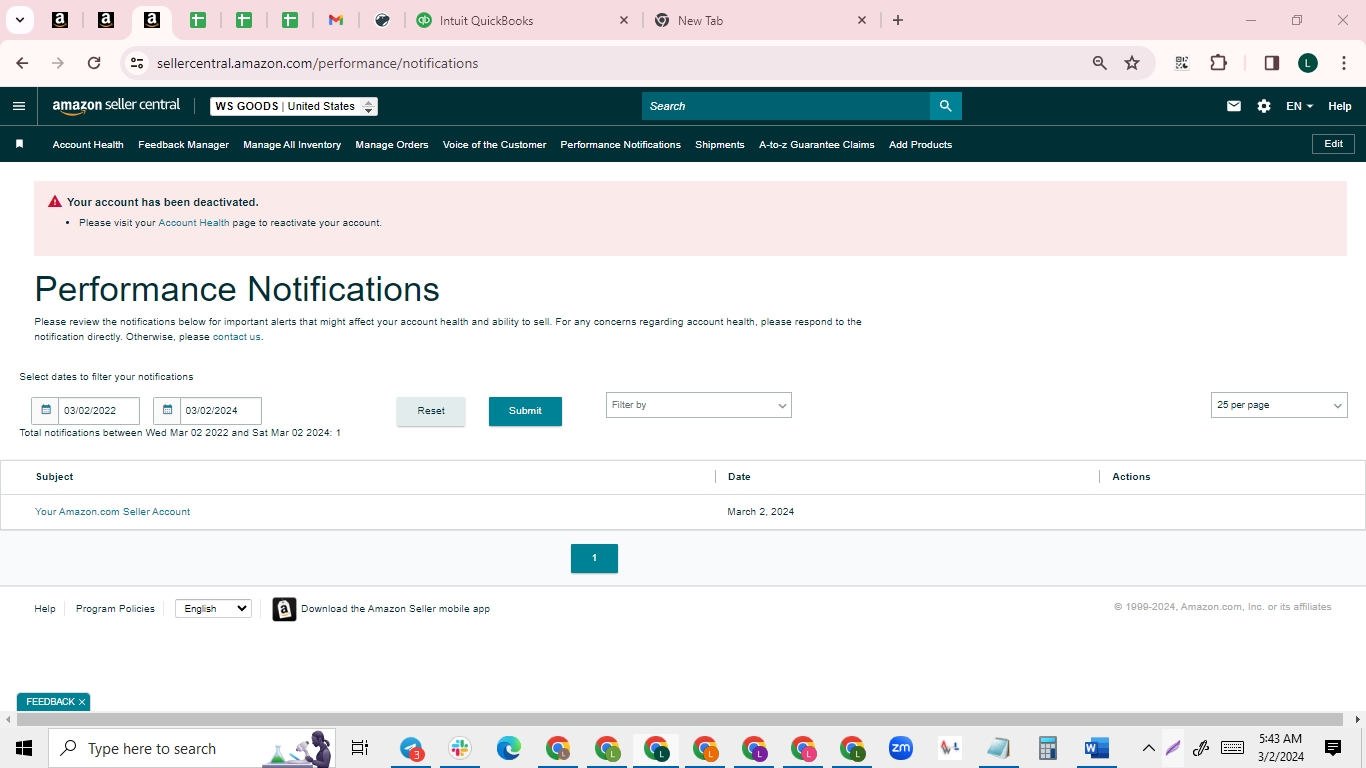Image resolution: width=1366 pixels, height=768 pixels.
Task: Expand the WS GOODS United States marketplace switcher
Action: (294, 106)
